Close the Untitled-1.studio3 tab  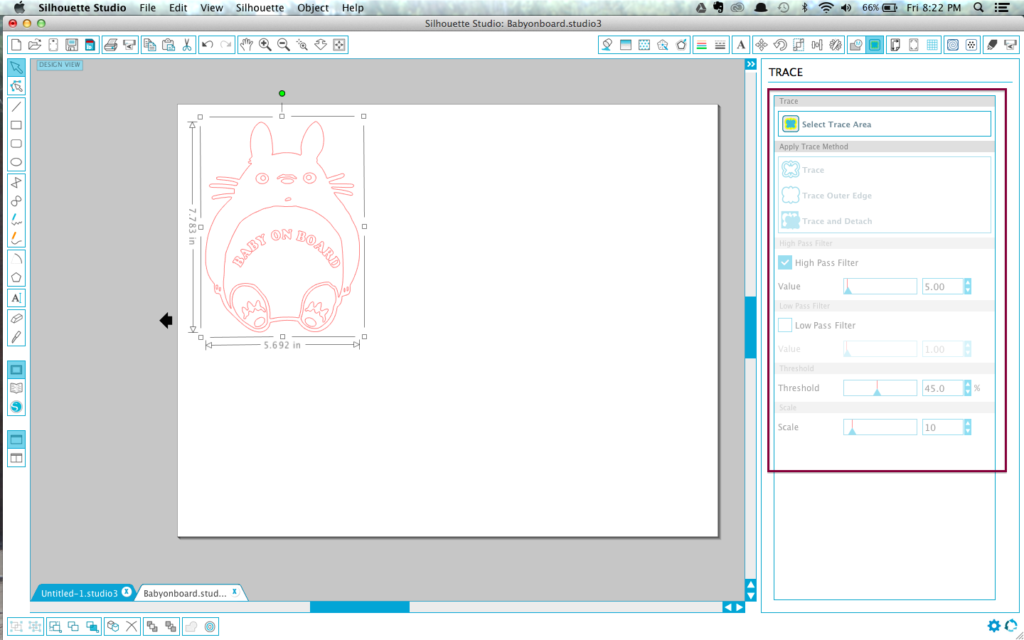(x=127, y=592)
